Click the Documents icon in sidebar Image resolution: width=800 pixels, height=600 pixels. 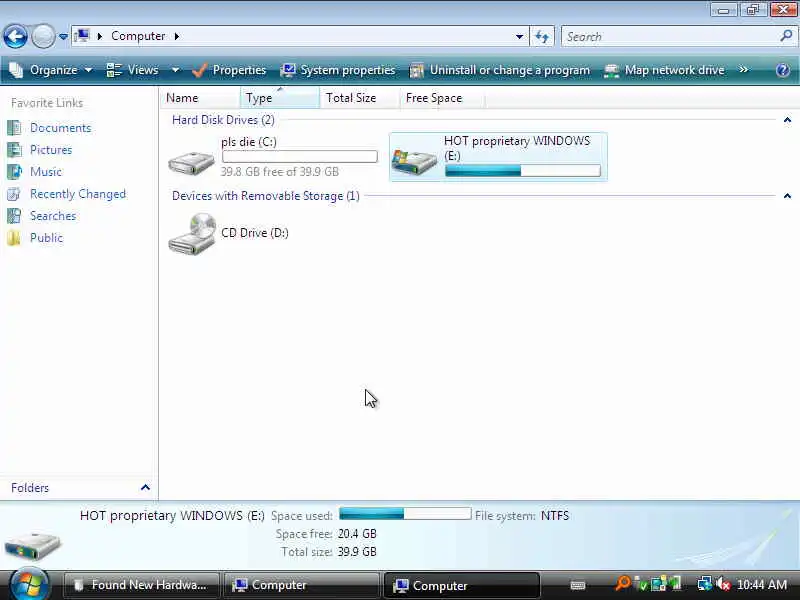pos(14,128)
